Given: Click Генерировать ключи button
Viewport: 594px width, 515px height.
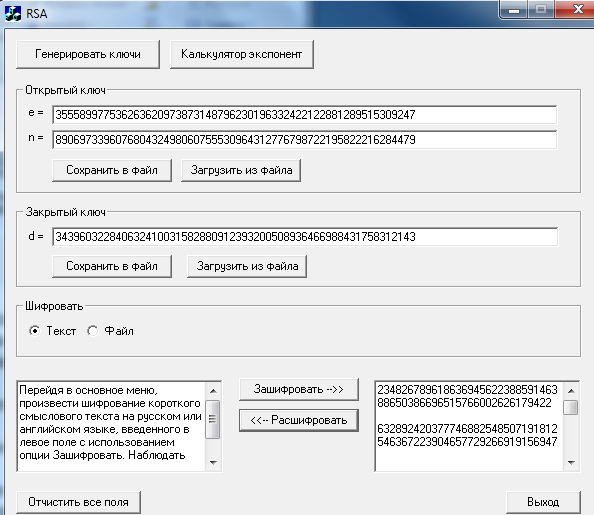Looking at the screenshot, I should (x=88, y=54).
